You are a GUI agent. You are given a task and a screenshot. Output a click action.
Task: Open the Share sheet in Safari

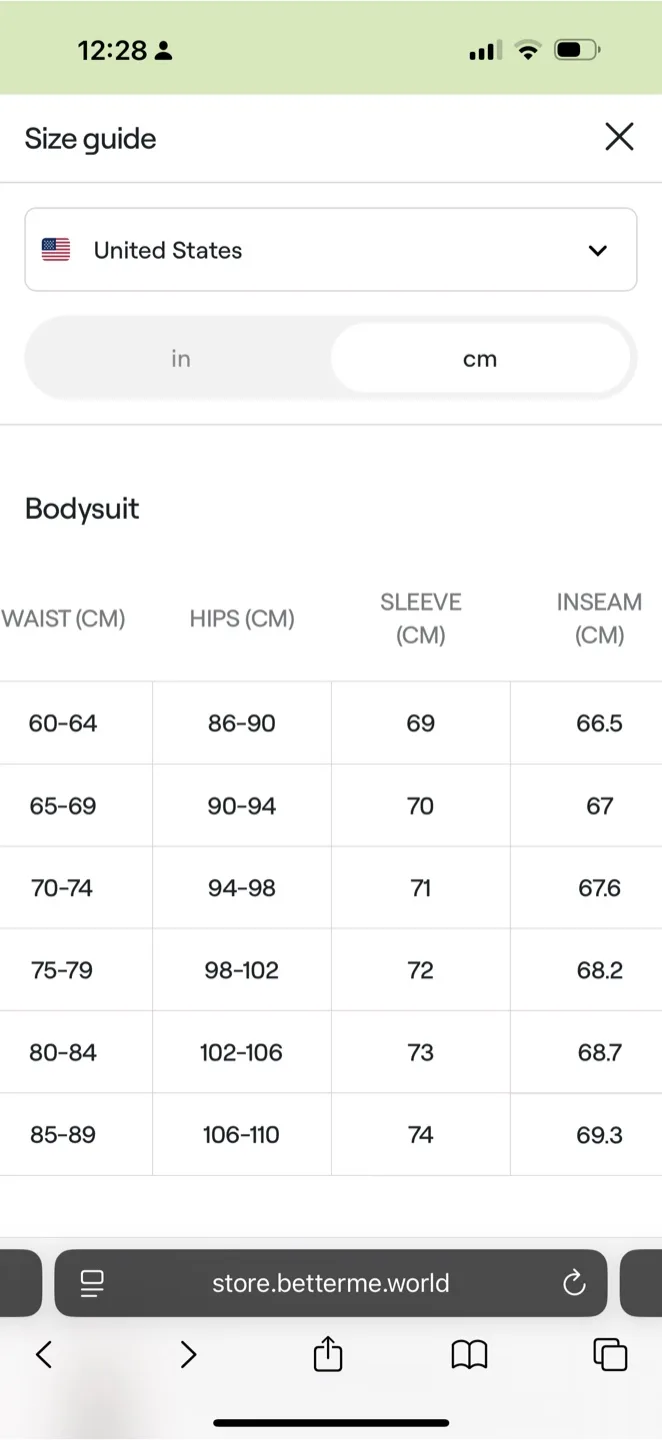click(x=327, y=1355)
